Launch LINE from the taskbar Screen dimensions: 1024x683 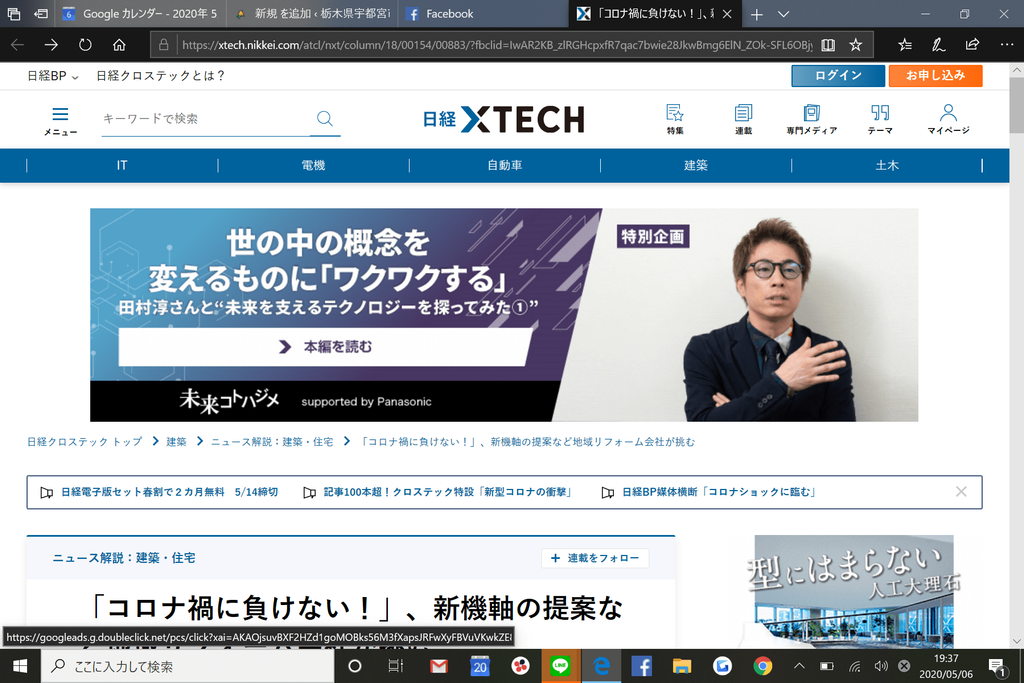pyautogui.click(x=561, y=666)
